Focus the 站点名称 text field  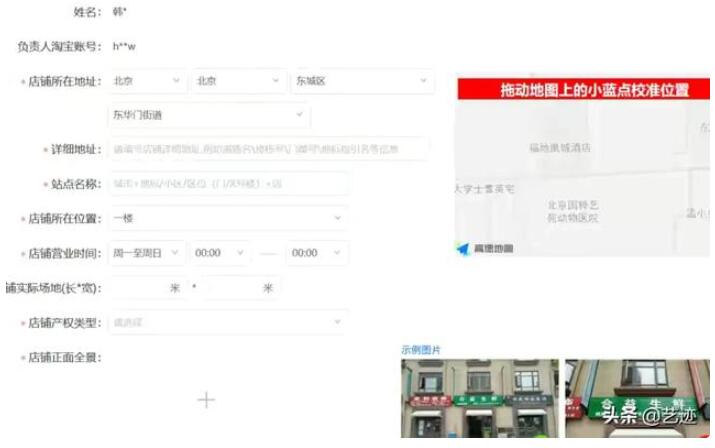point(228,184)
